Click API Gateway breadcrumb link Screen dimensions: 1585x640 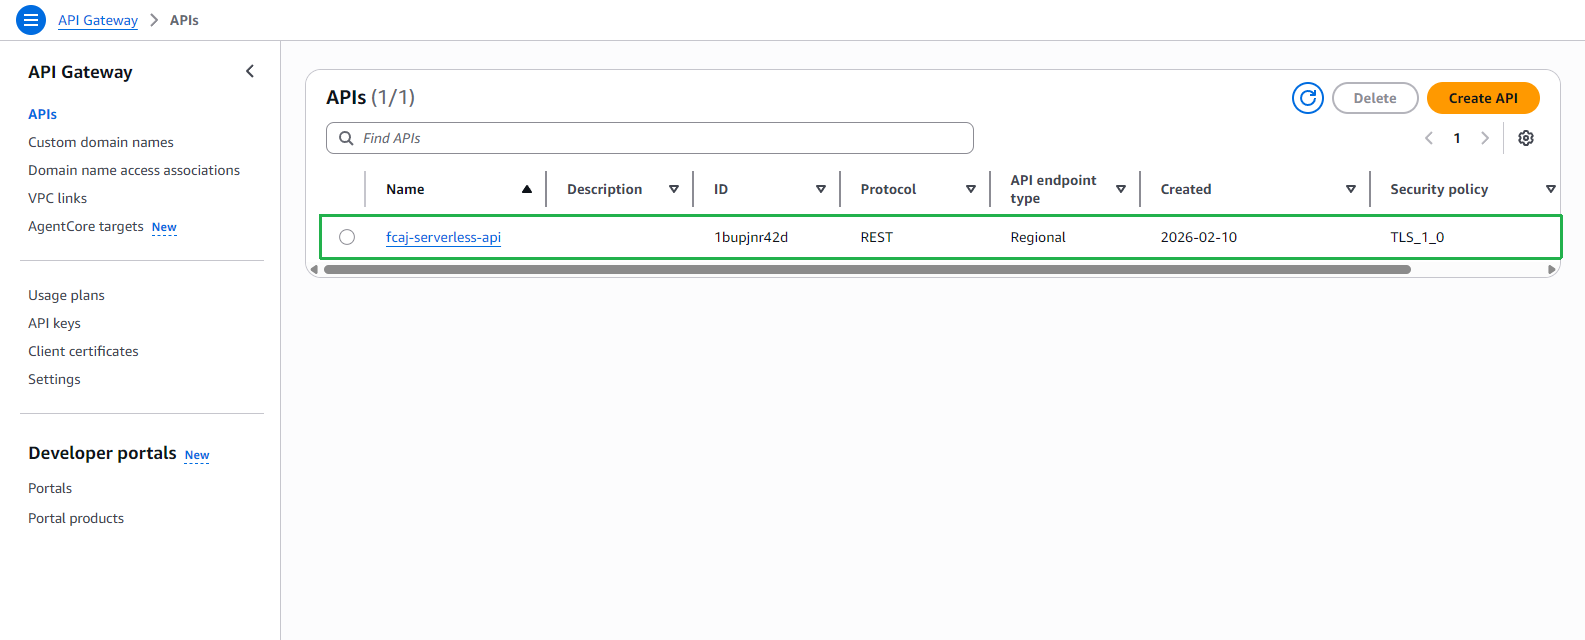click(x=98, y=20)
